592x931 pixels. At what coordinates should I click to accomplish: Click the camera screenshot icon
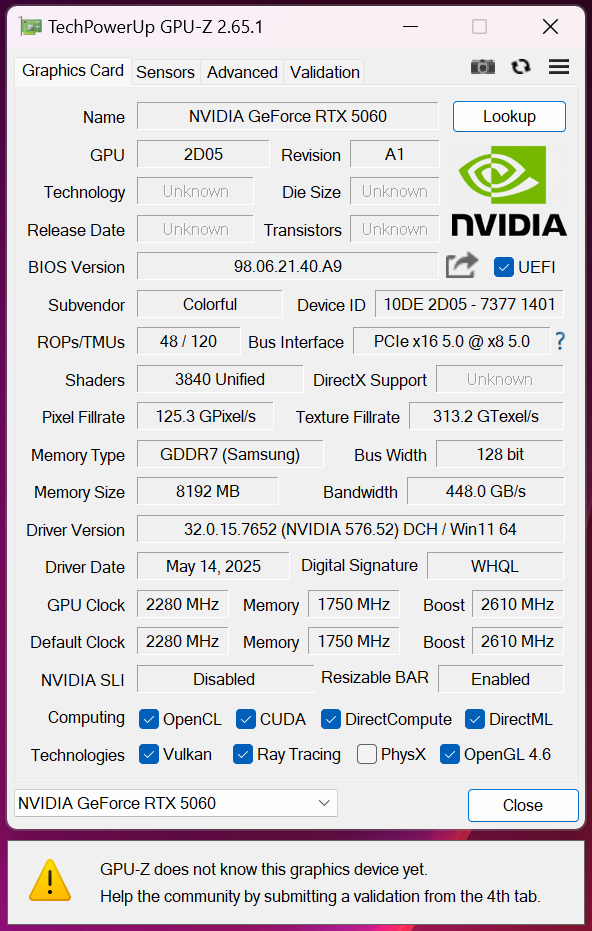pos(483,66)
